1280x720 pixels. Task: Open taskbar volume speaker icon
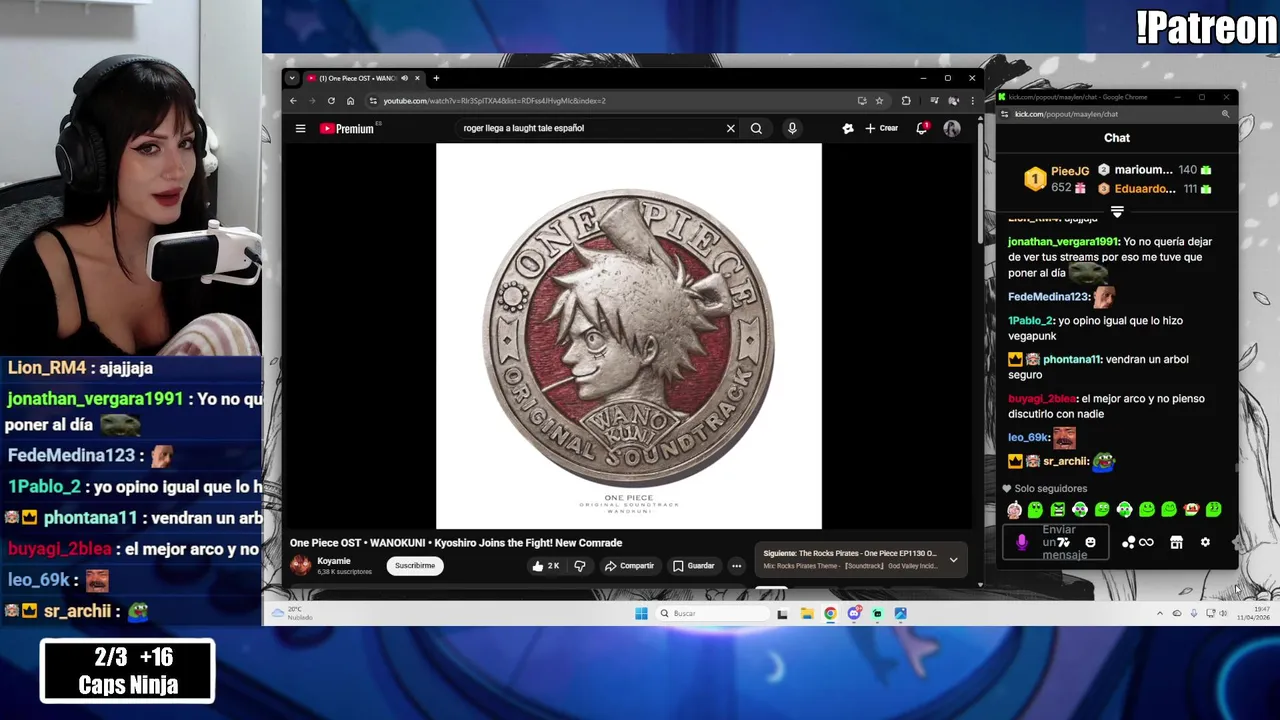pos(1223,613)
